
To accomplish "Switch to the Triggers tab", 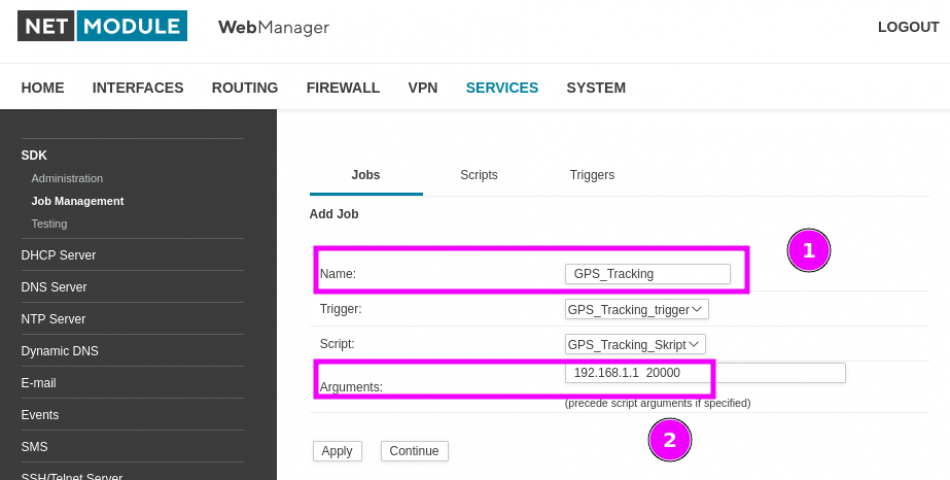I will point(592,175).
